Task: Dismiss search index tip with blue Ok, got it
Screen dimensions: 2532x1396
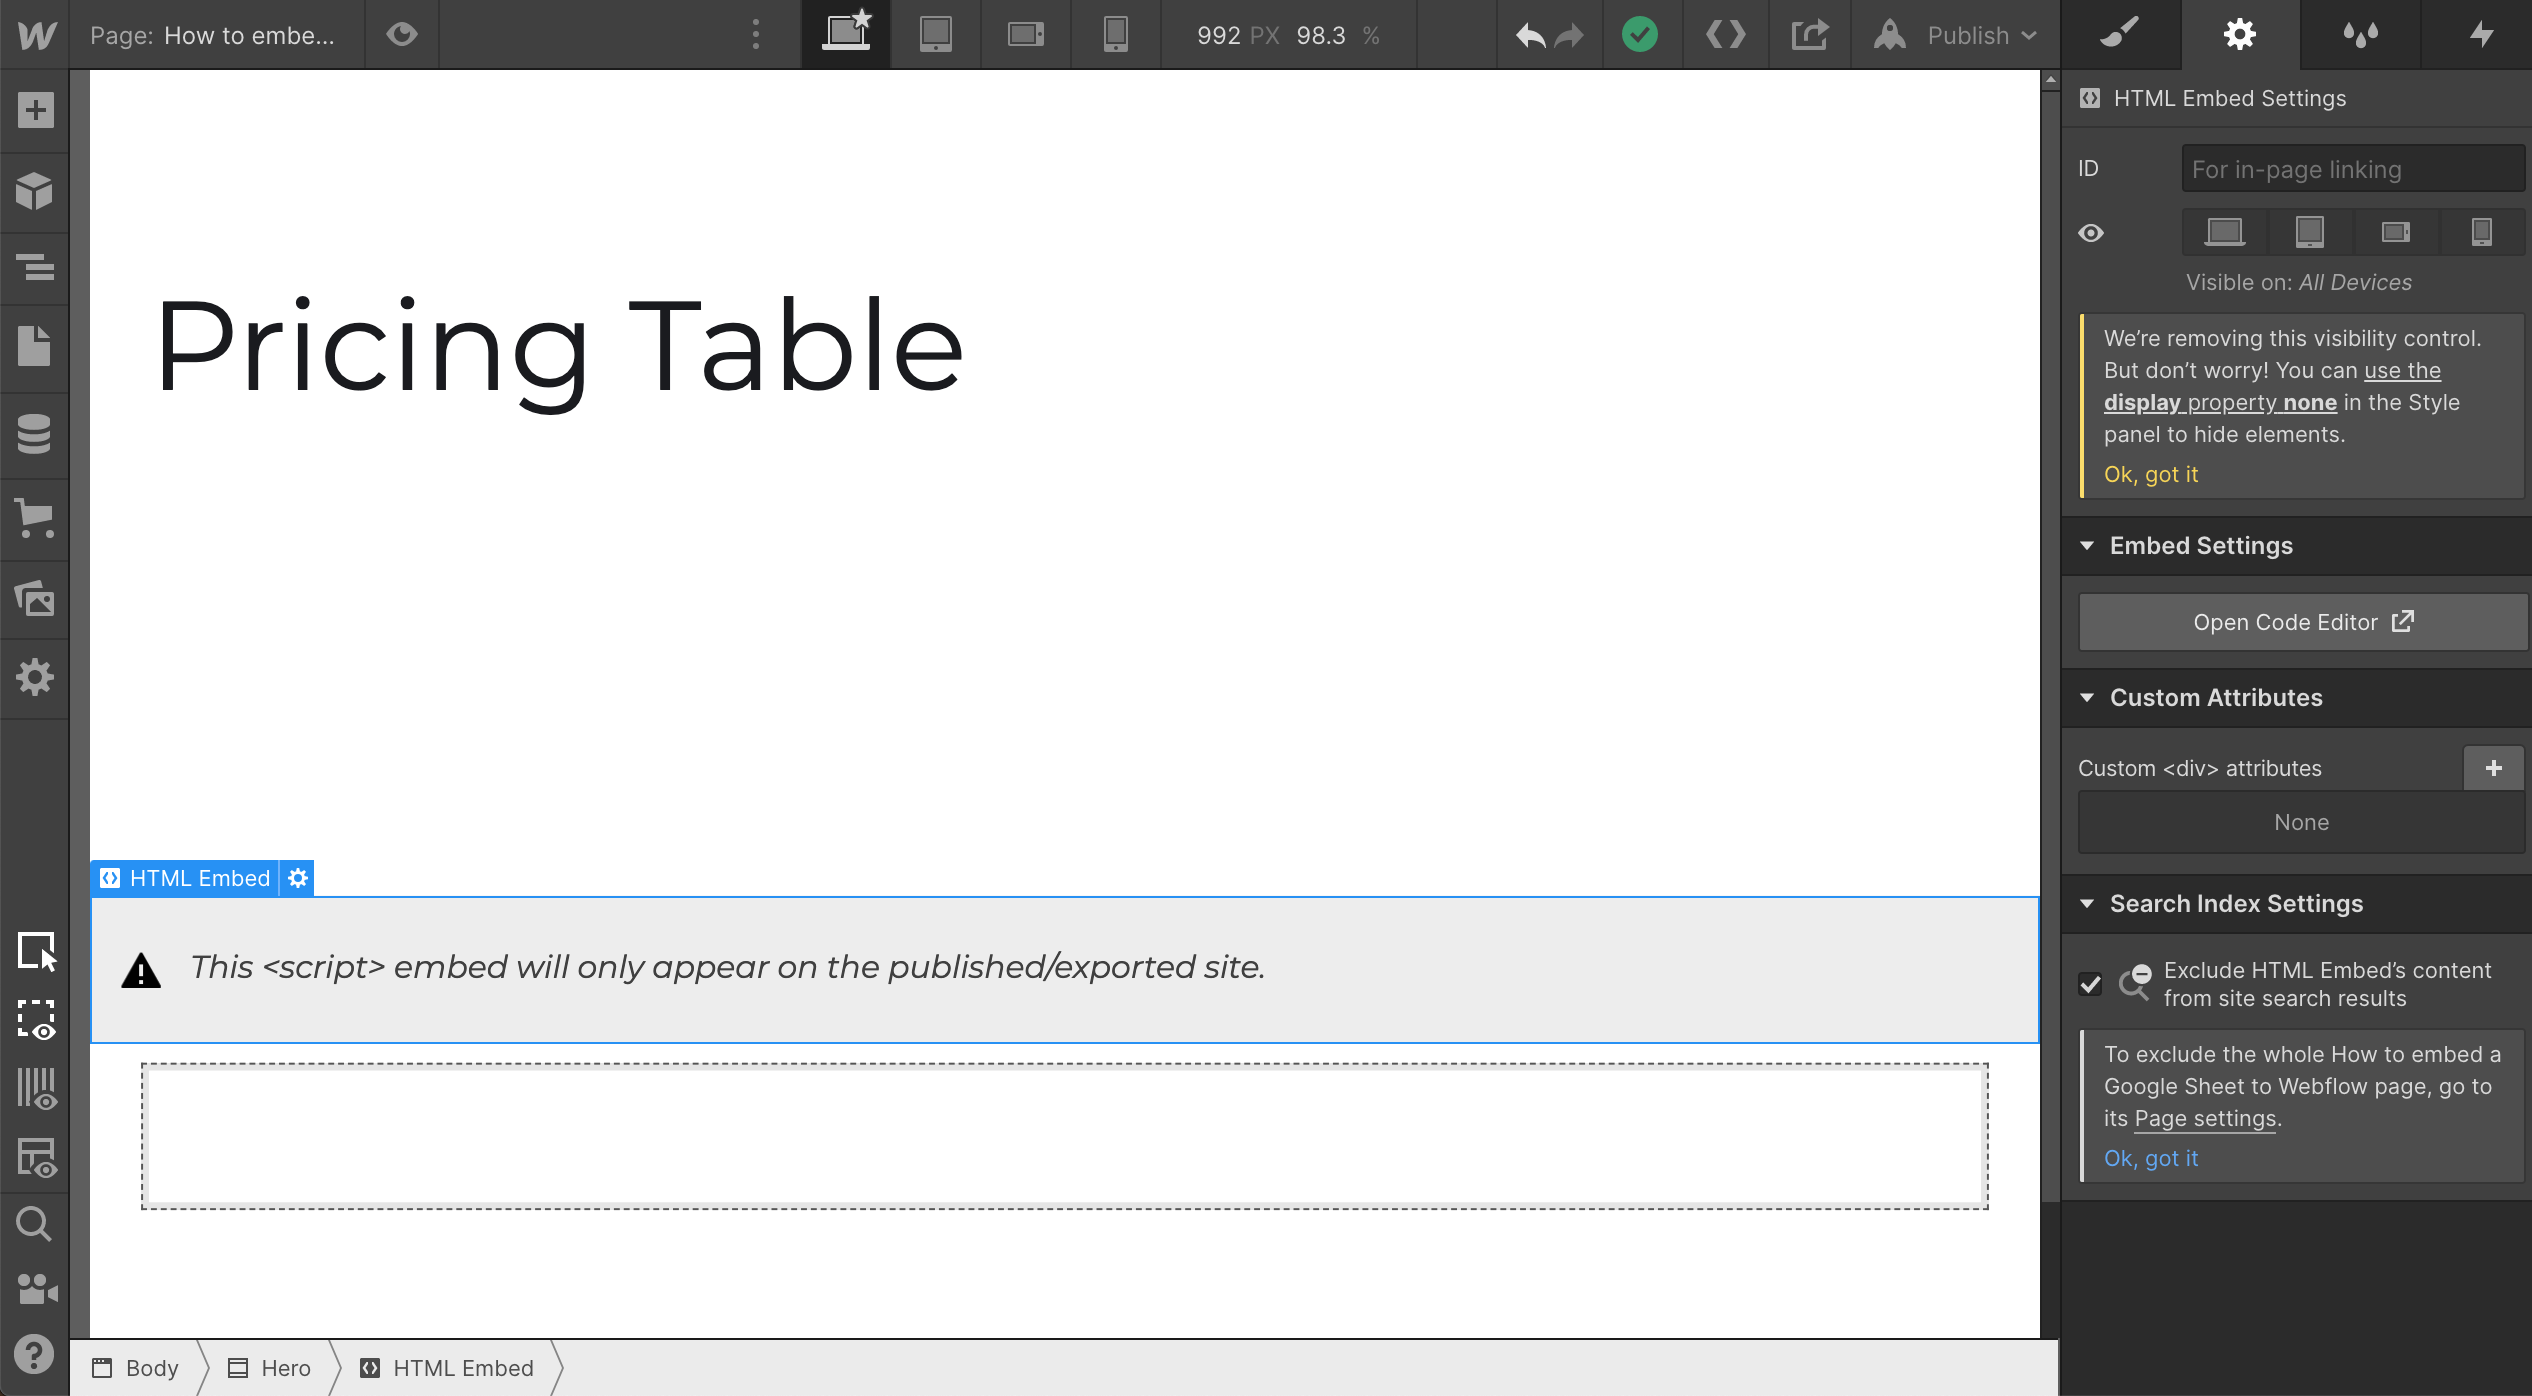Action: pos(2151,1158)
